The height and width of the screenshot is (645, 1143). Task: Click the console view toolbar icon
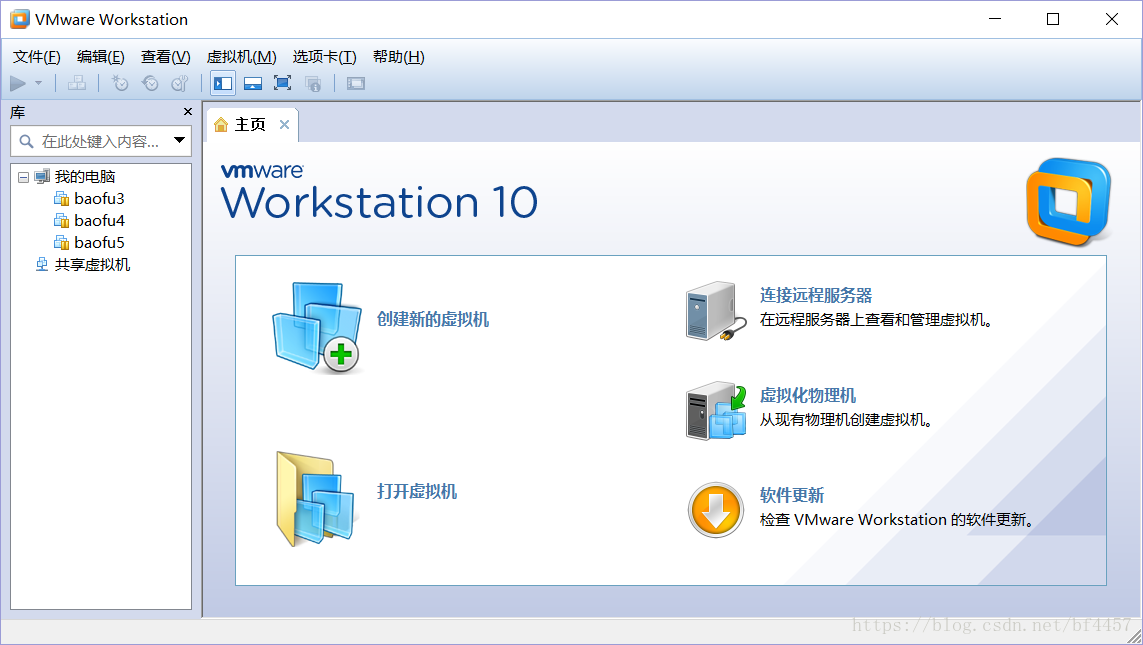[x=356, y=84]
